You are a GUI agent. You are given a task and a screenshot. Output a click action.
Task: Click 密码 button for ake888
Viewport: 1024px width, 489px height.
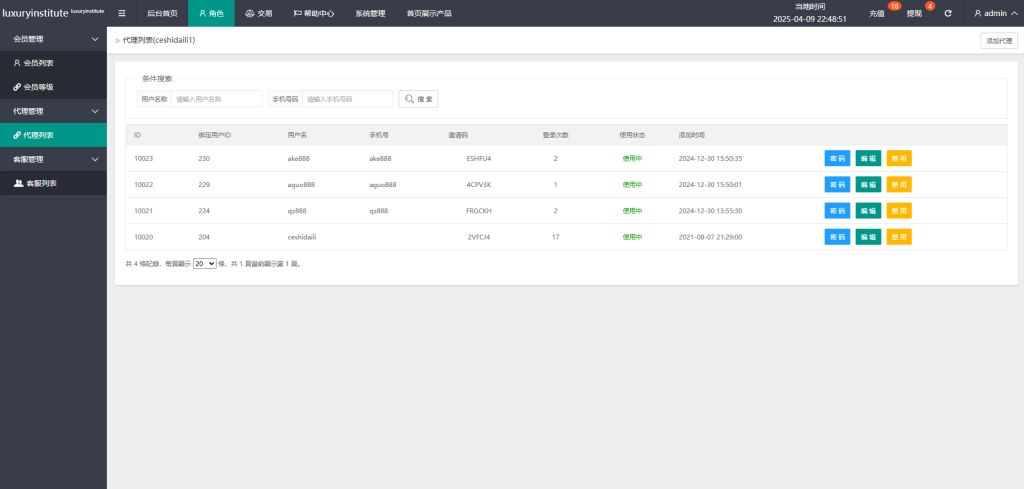[x=837, y=158]
